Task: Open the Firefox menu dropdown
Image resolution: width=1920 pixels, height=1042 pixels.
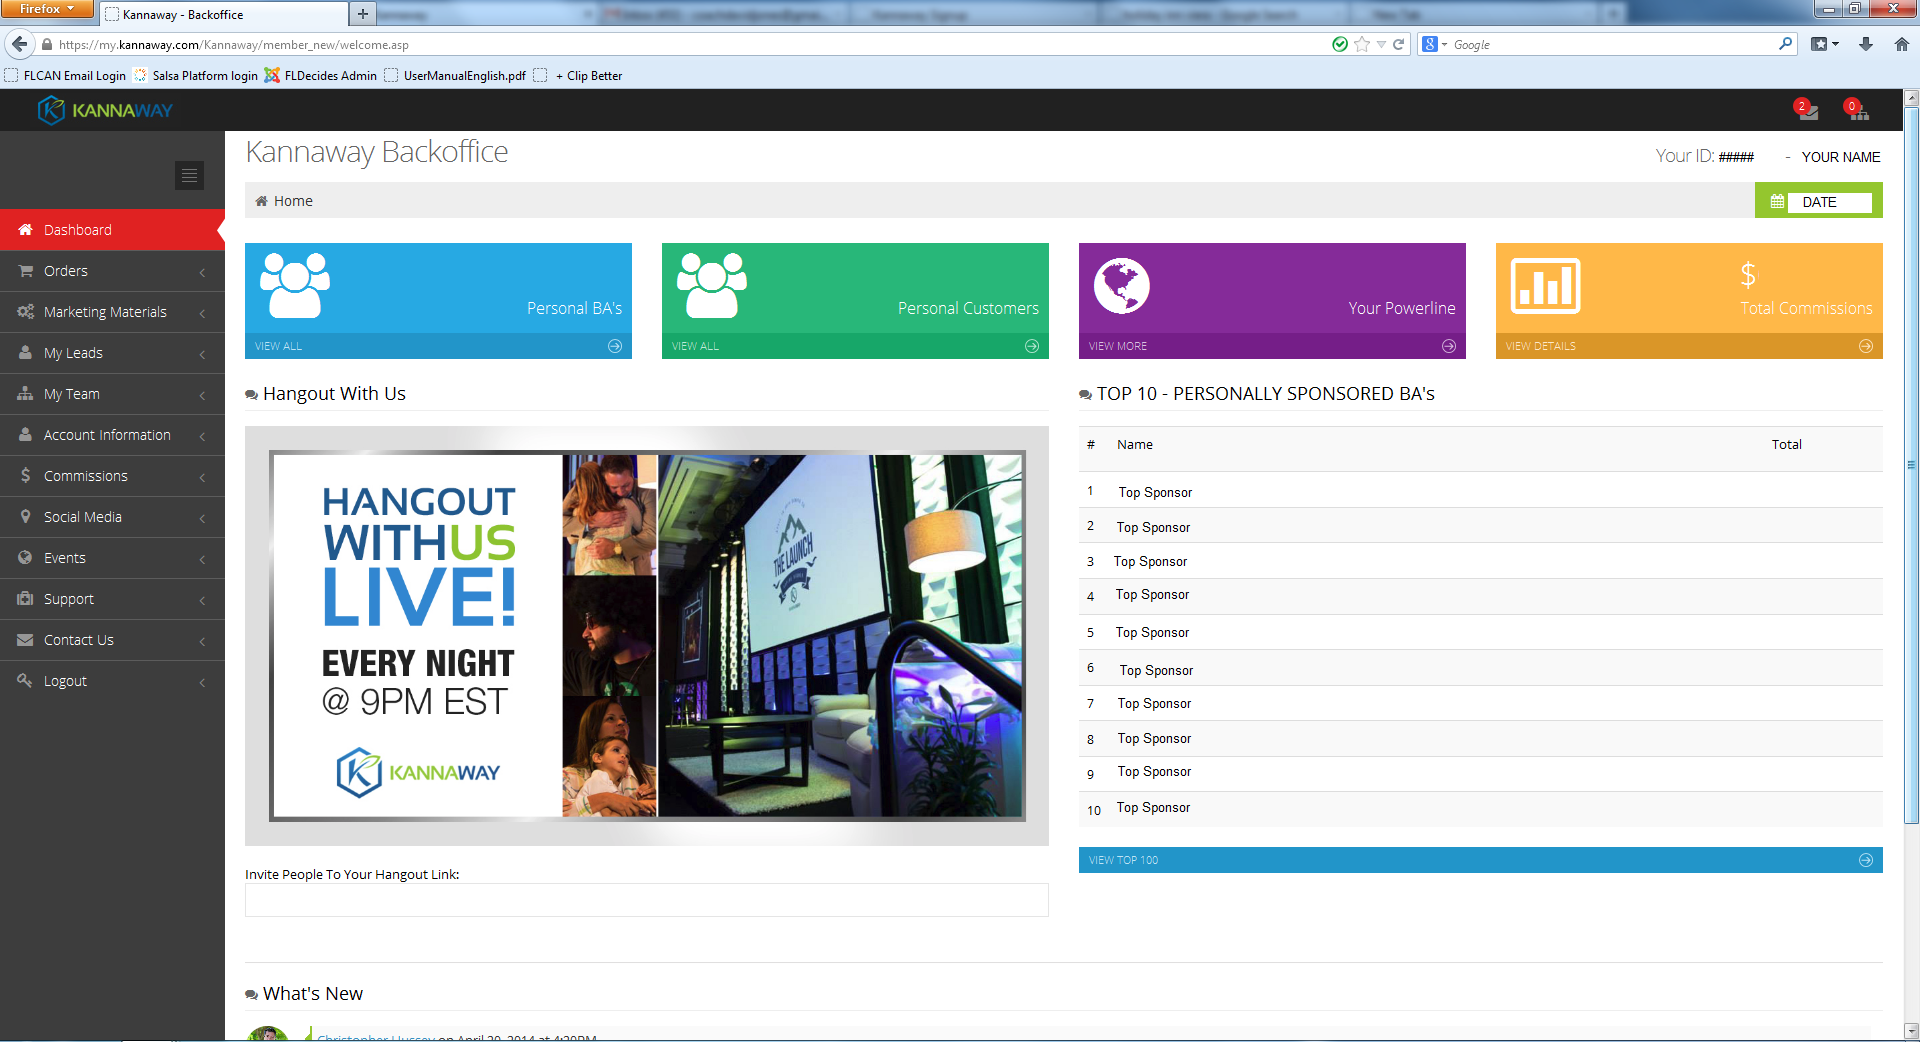Action: (x=47, y=9)
